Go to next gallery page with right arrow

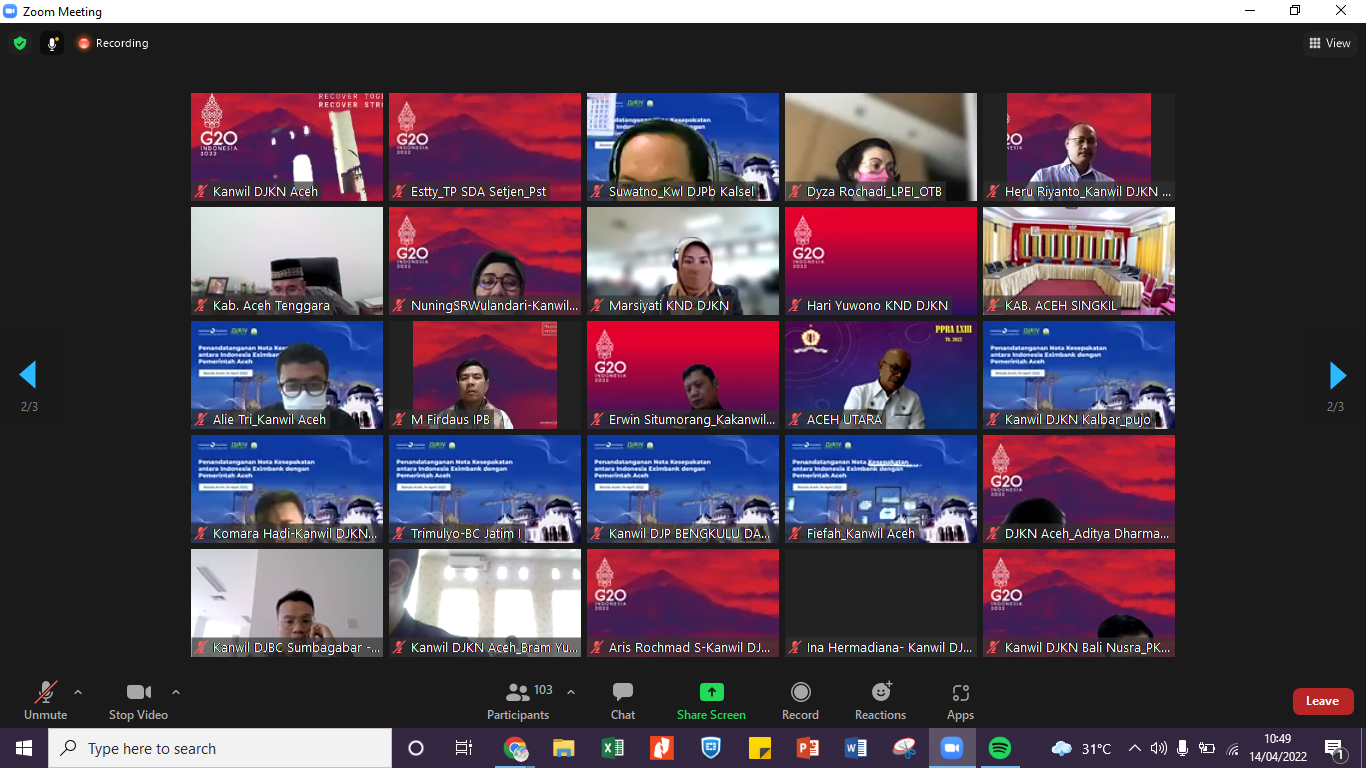tap(1337, 375)
